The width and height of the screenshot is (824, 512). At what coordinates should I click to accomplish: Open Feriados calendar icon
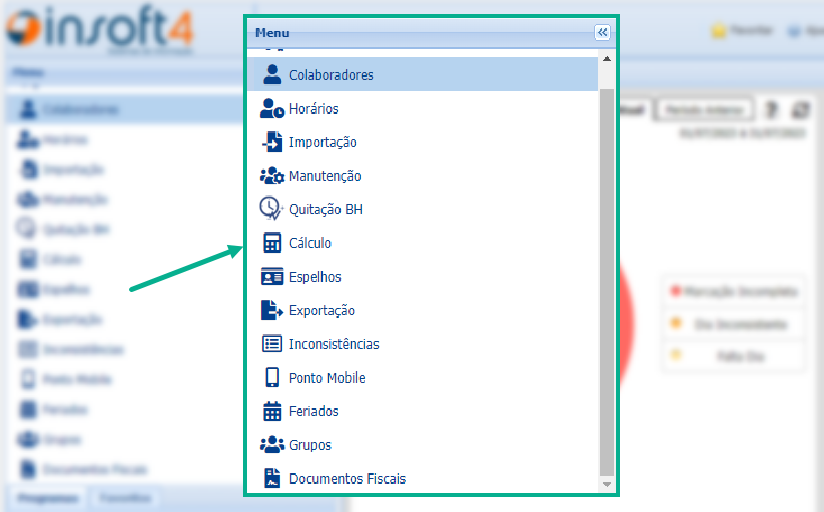(271, 411)
